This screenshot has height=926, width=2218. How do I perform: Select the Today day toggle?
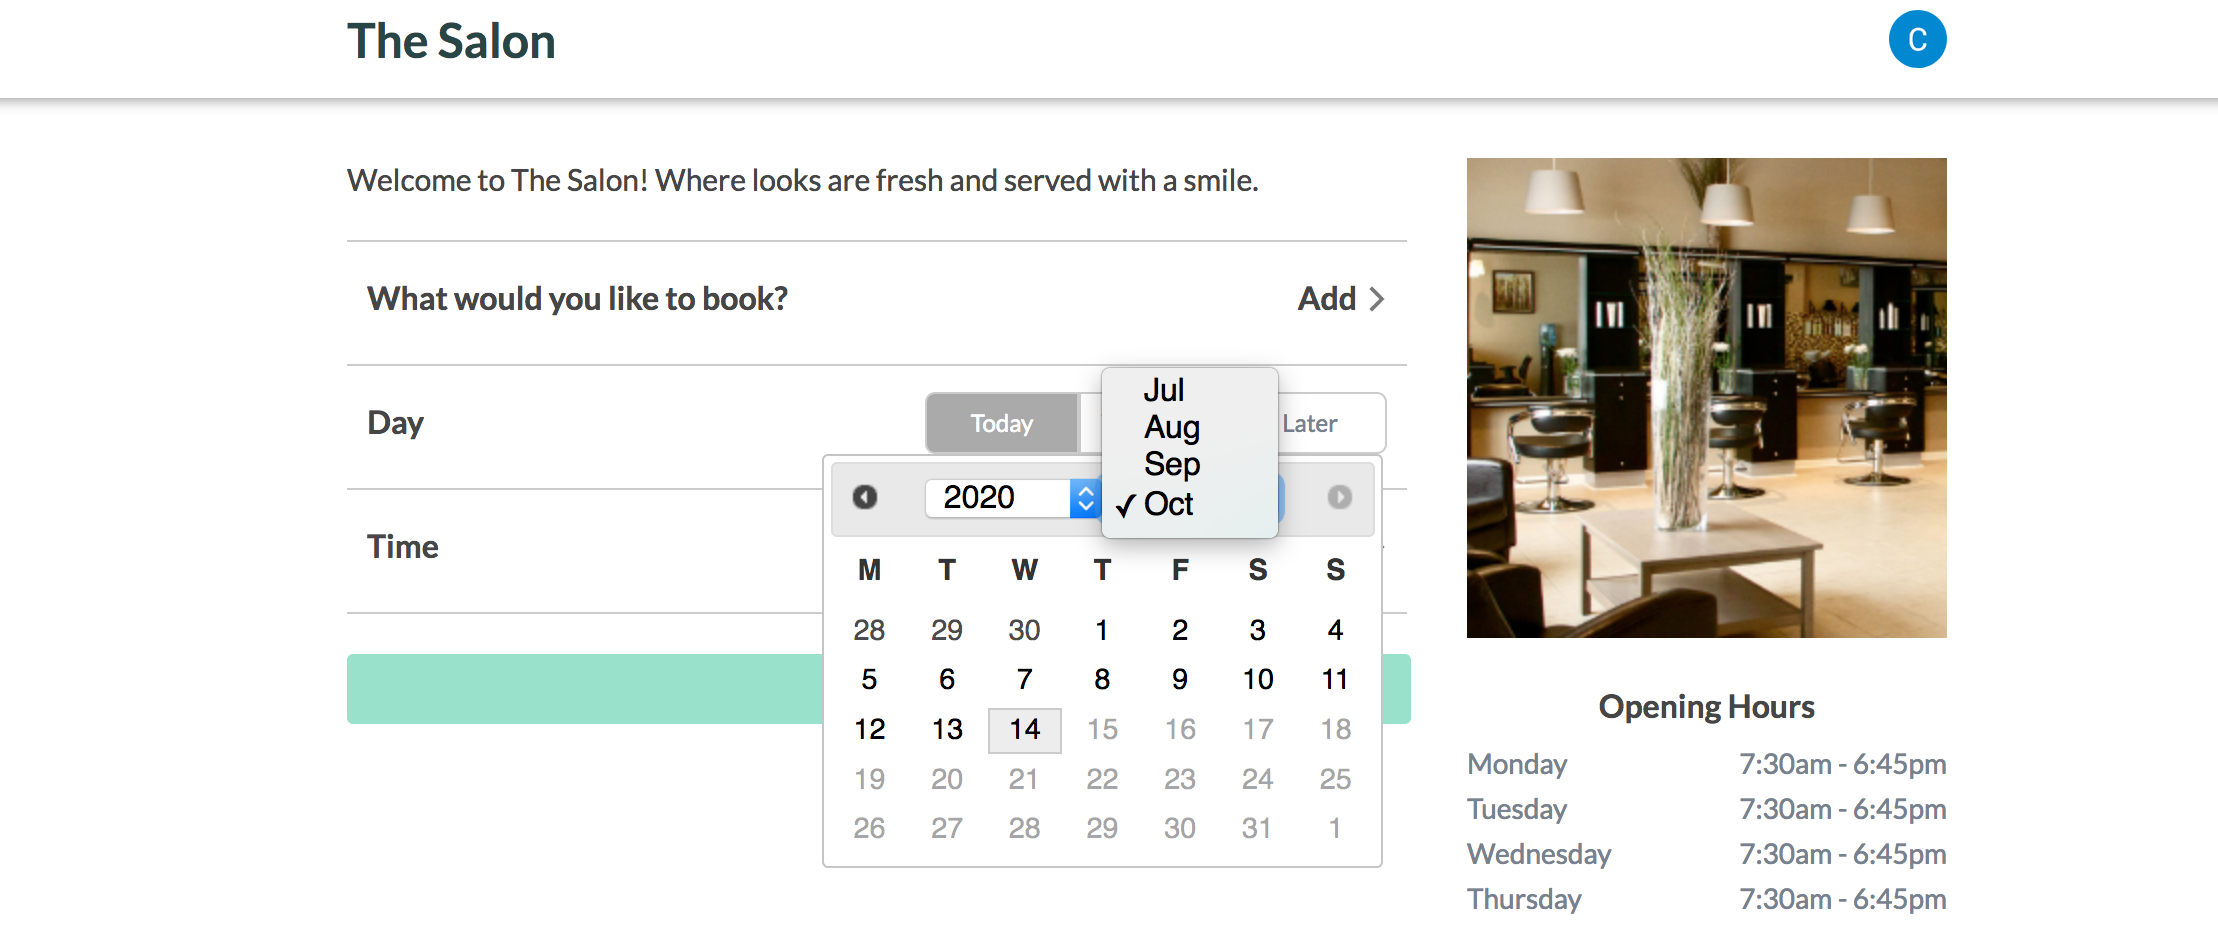pyautogui.click(x=1002, y=423)
